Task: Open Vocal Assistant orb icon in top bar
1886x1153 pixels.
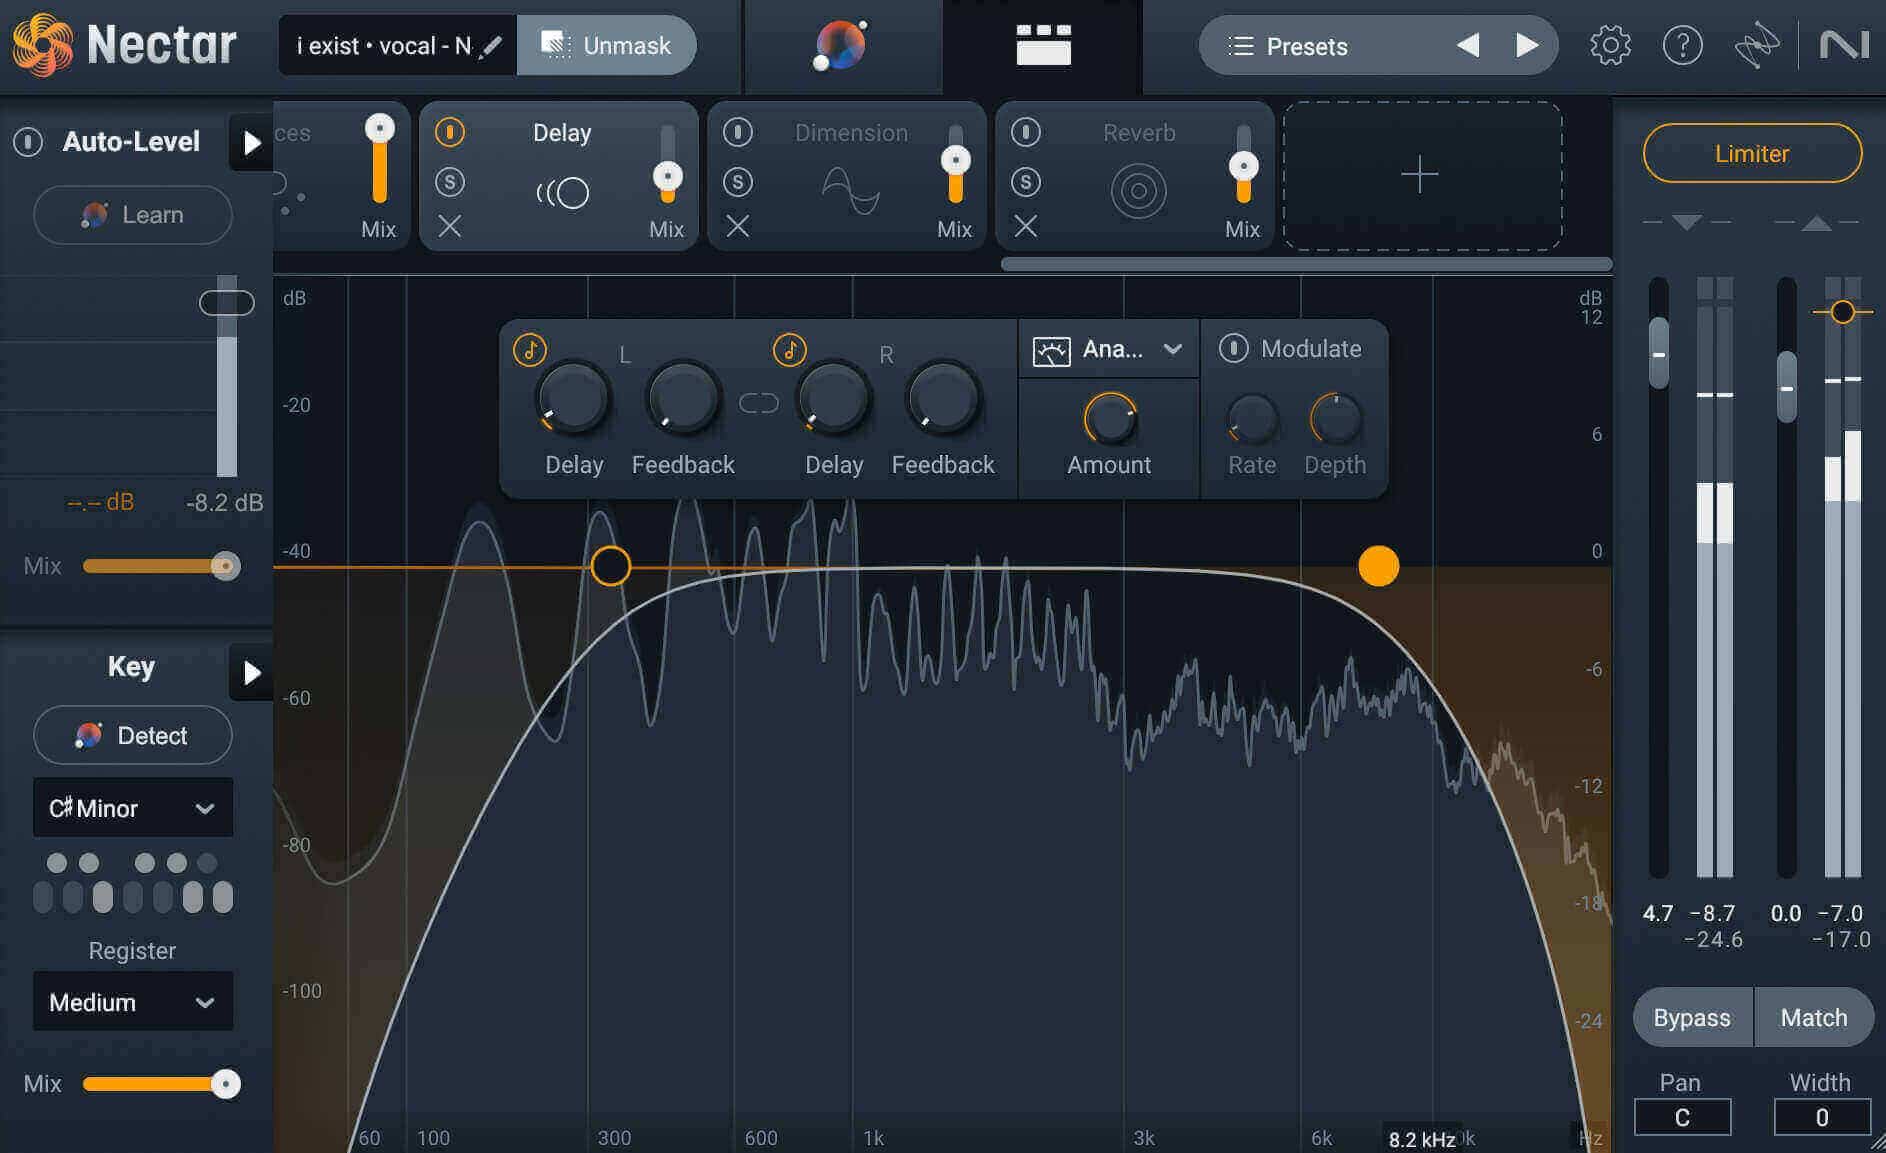Action: click(840, 46)
